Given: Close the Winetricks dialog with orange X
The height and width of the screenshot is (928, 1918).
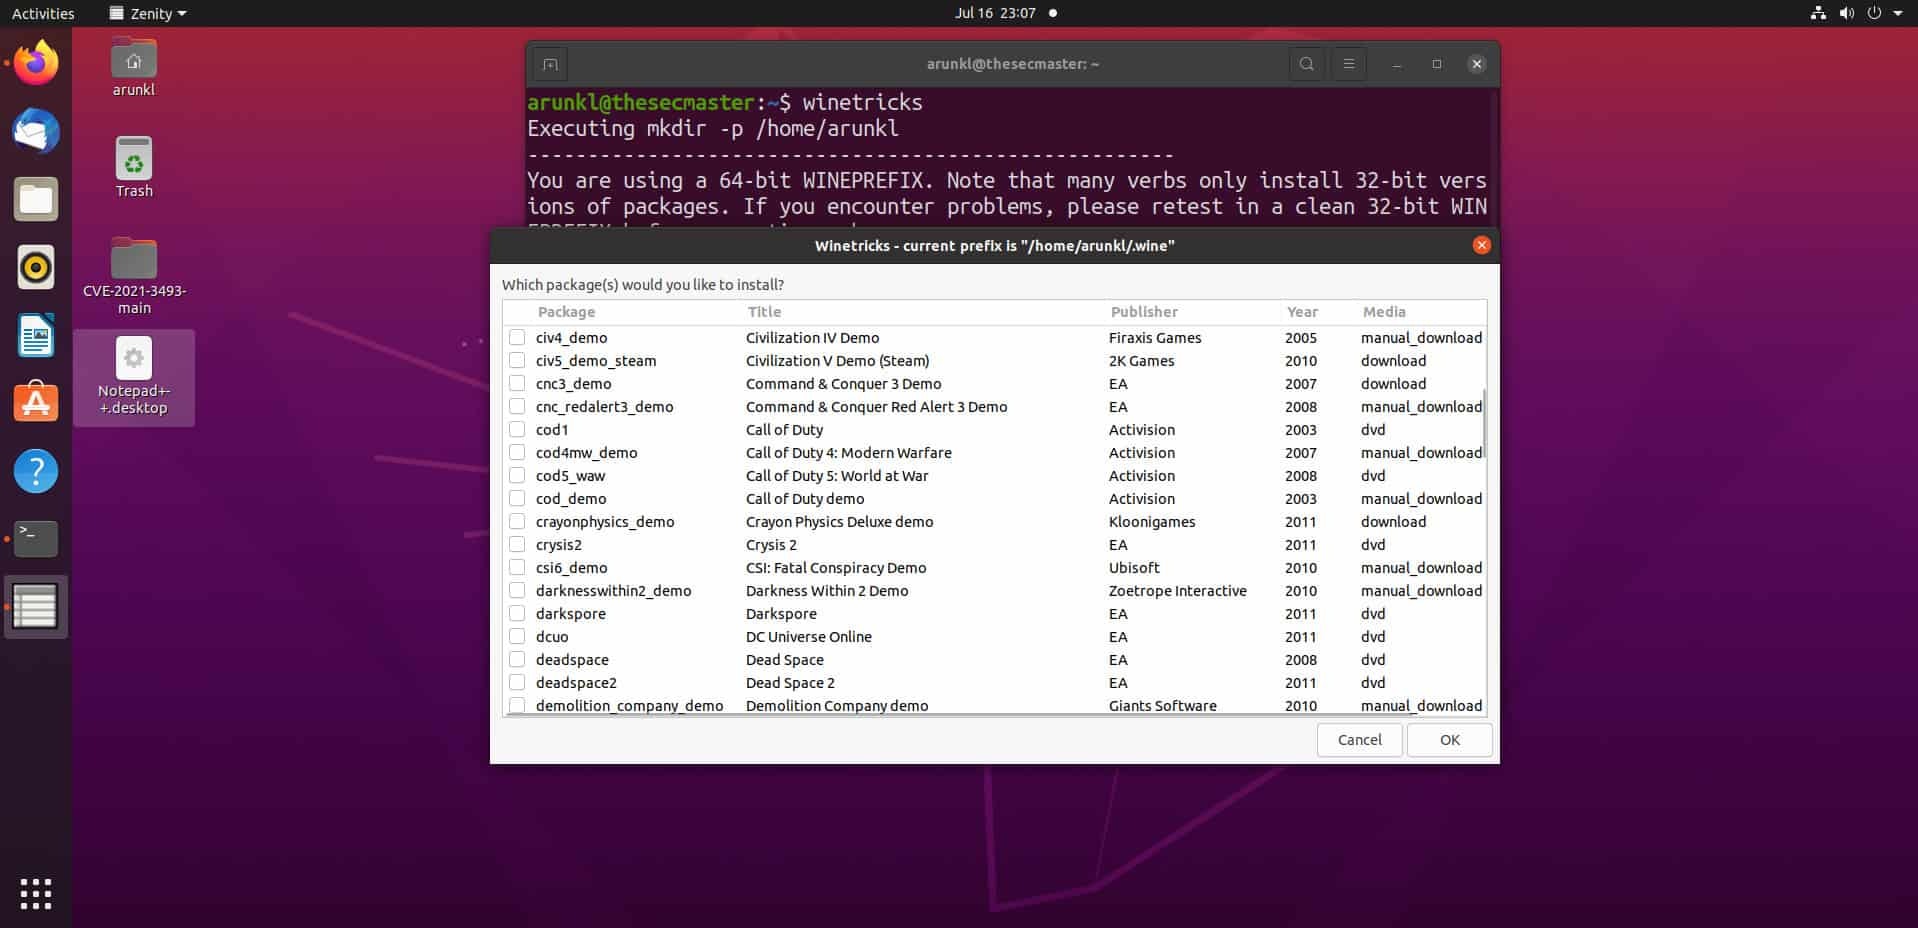Looking at the screenshot, I should pos(1481,245).
